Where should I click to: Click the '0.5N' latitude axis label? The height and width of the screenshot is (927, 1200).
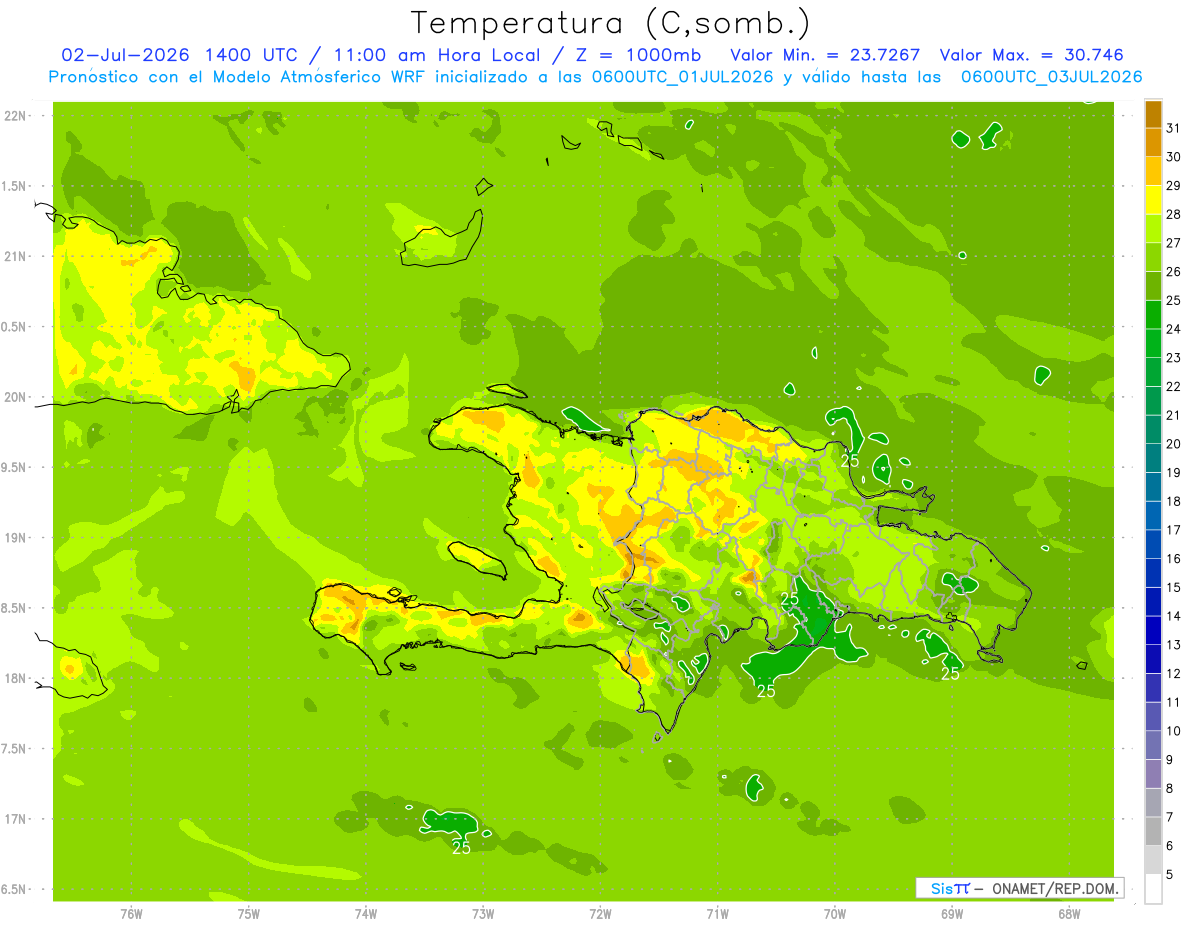pos(15,327)
